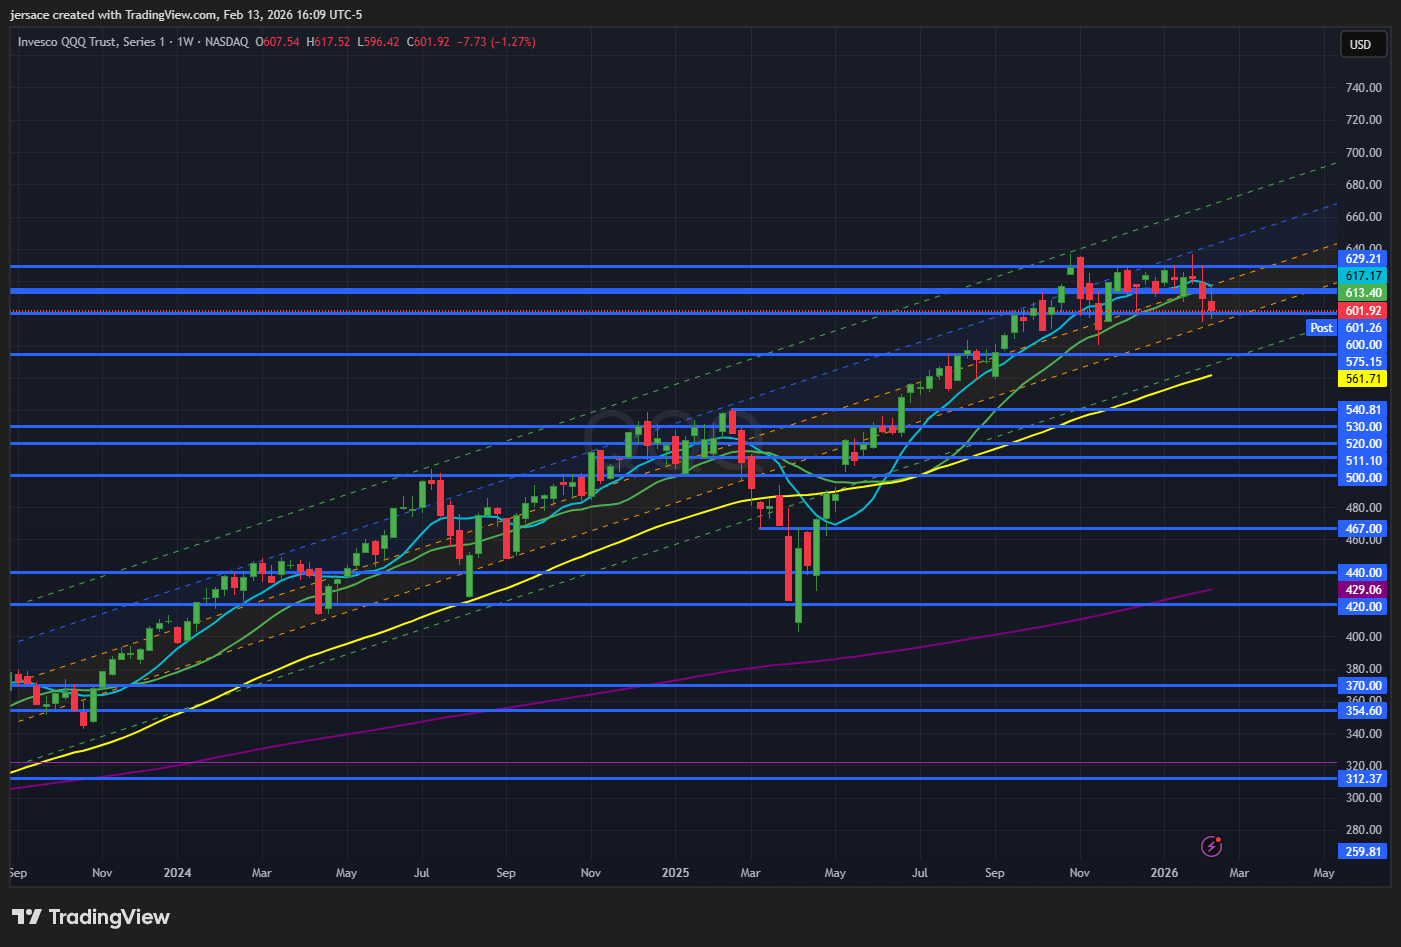The height and width of the screenshot is (947, 1401).
Task: Select the 354.60 price level label
Action: [1363, 711]
